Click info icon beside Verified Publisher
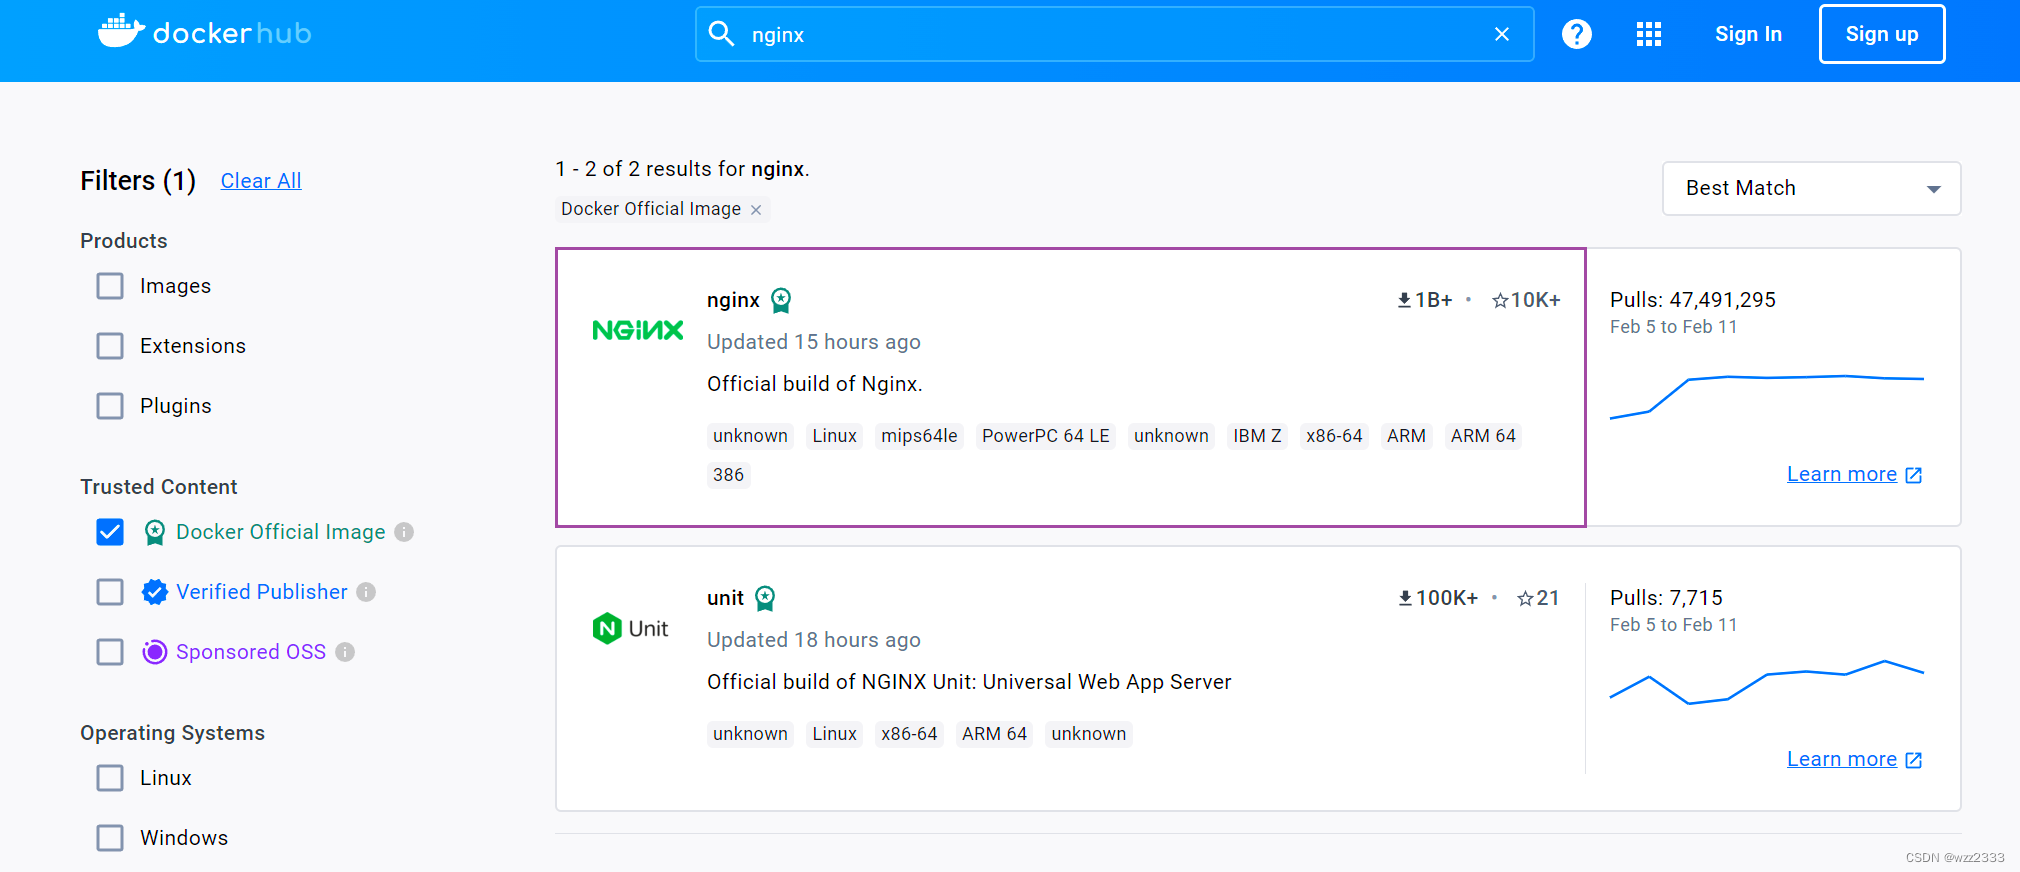The image size is (2020, 872). point(366,592)
